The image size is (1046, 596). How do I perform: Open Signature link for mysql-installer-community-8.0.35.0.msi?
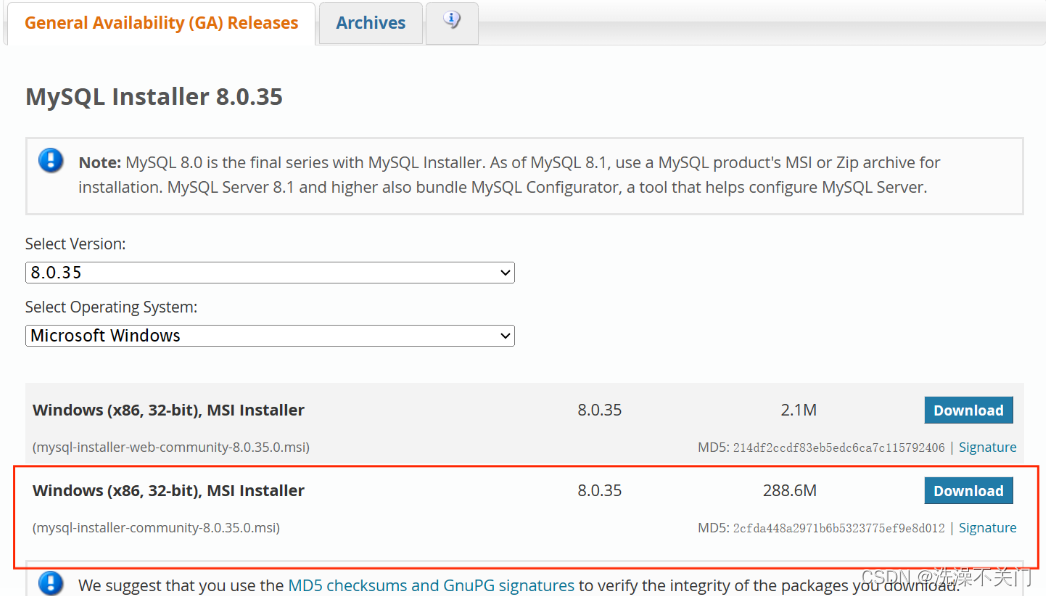point(987,528)
